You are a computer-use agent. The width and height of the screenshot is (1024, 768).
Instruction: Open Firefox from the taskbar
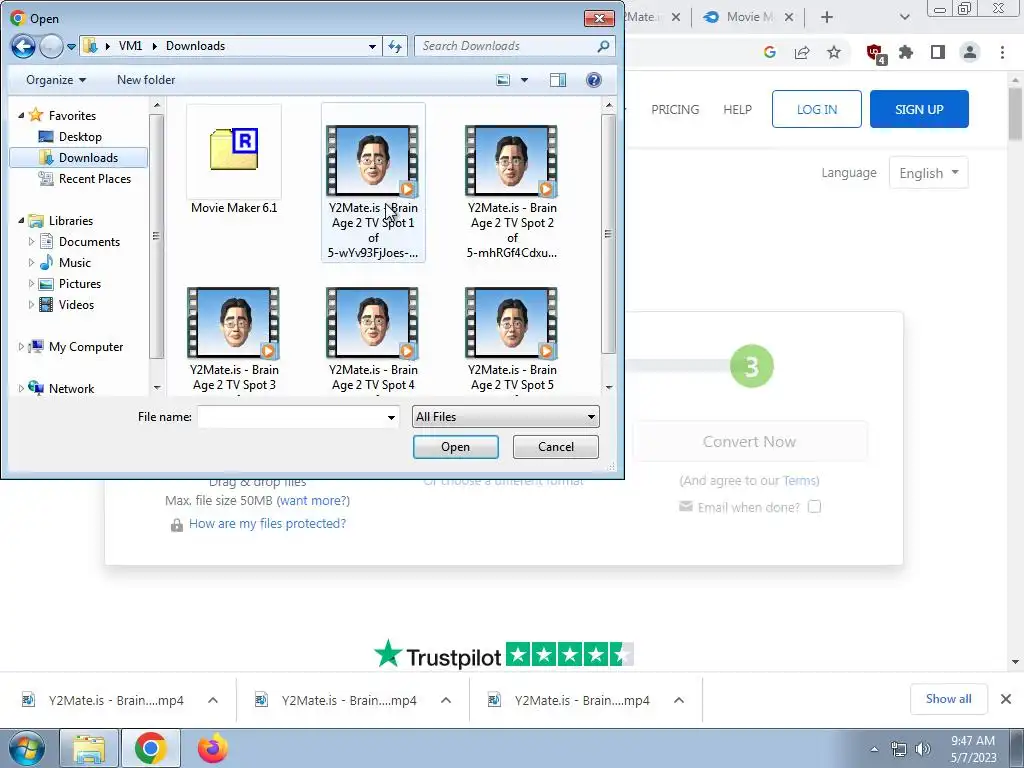(212, 748)
